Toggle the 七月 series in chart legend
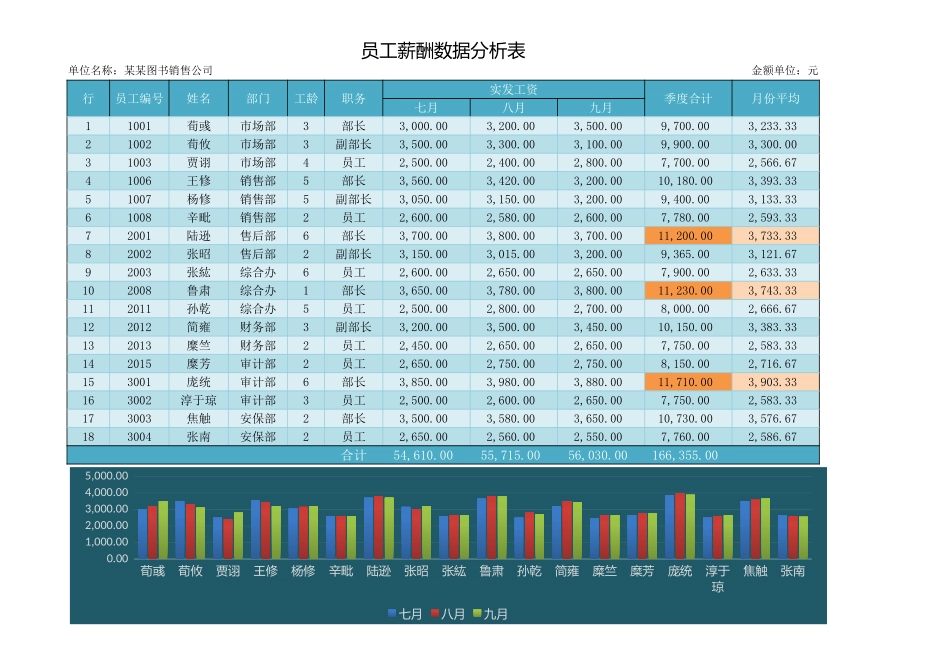950x672 pixels. [x=405, y=613]
